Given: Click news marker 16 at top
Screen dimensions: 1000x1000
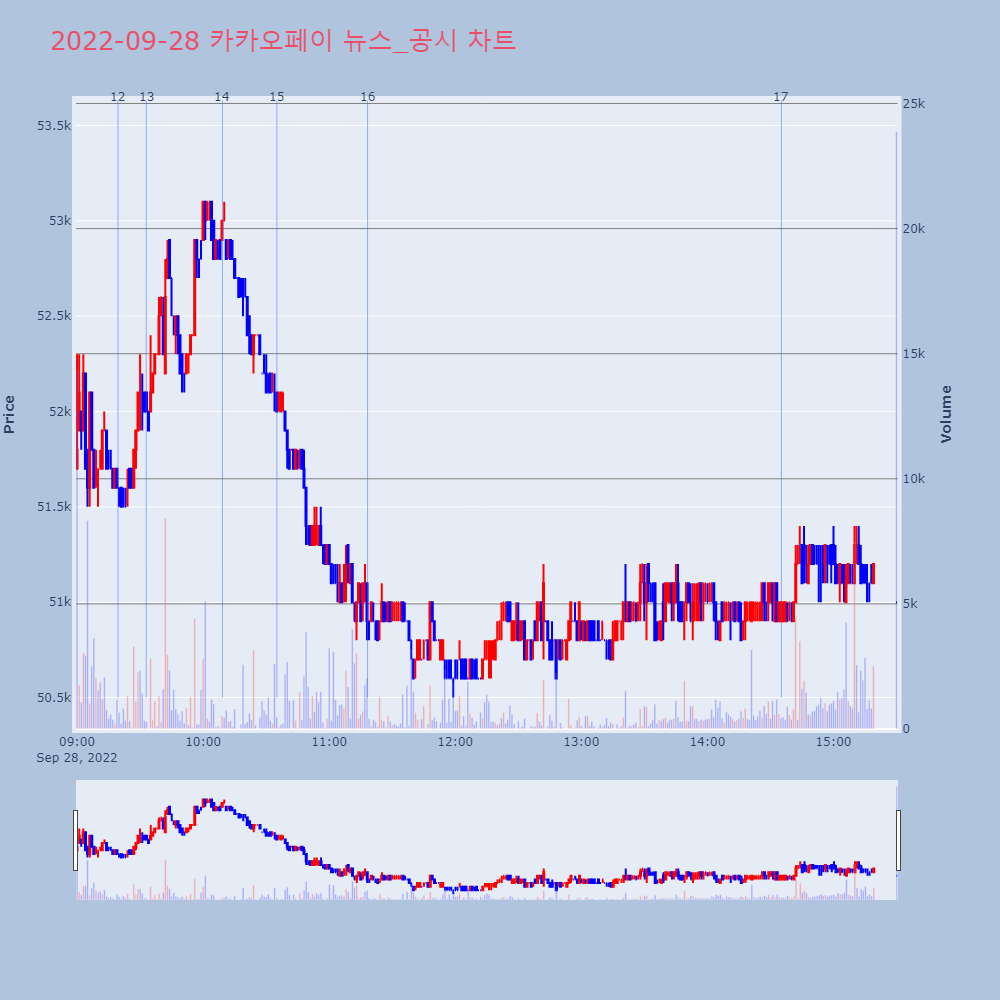Looking at the screenshot, I should pyautogui.click(x=368, y=97).
